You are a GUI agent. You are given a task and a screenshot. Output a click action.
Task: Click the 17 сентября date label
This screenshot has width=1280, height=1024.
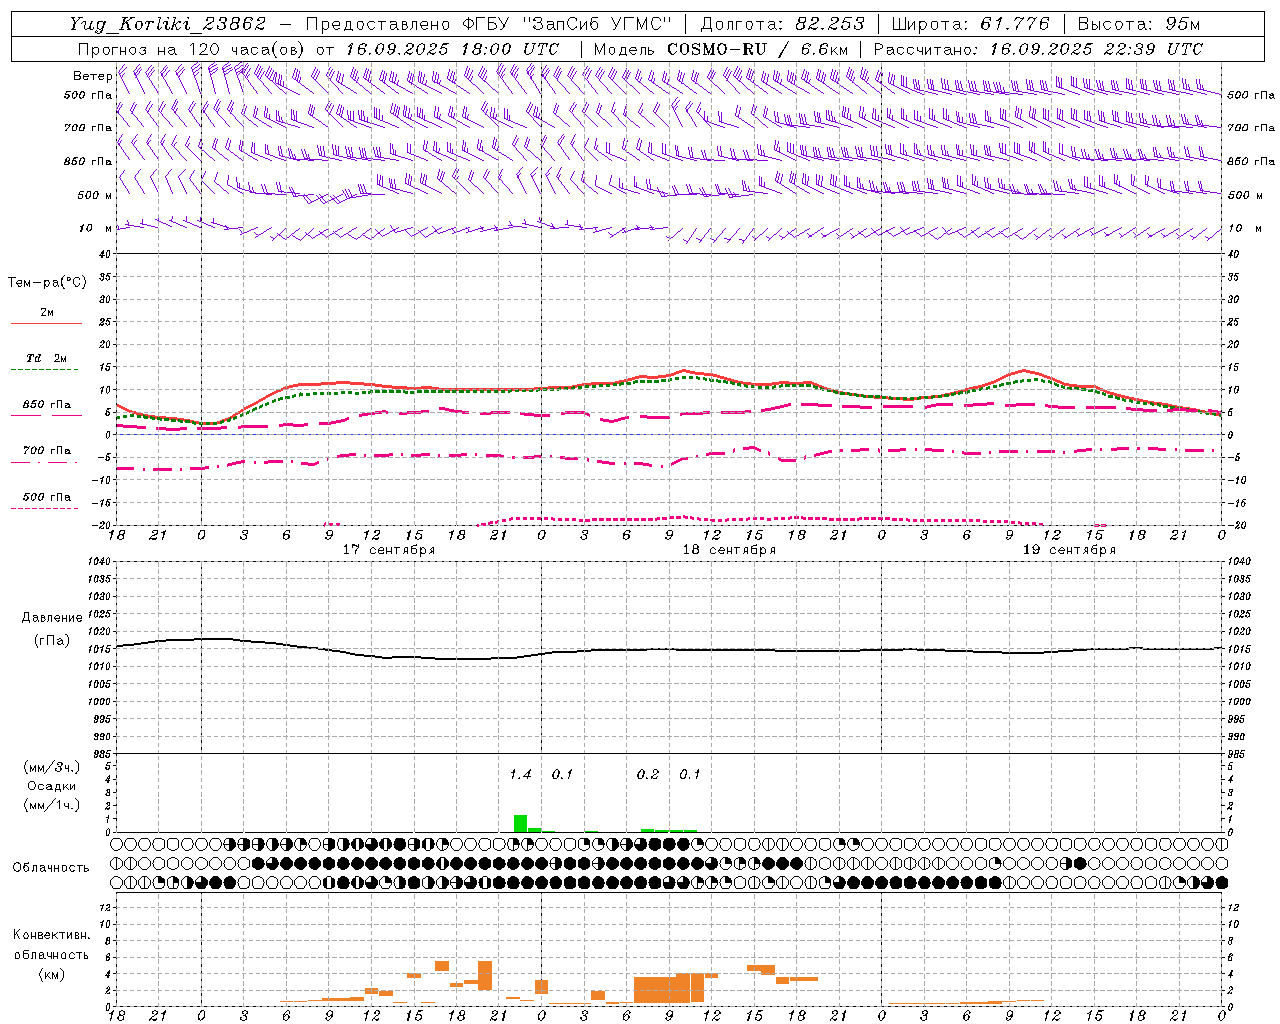pyautogui.click(x=388, y=550)
